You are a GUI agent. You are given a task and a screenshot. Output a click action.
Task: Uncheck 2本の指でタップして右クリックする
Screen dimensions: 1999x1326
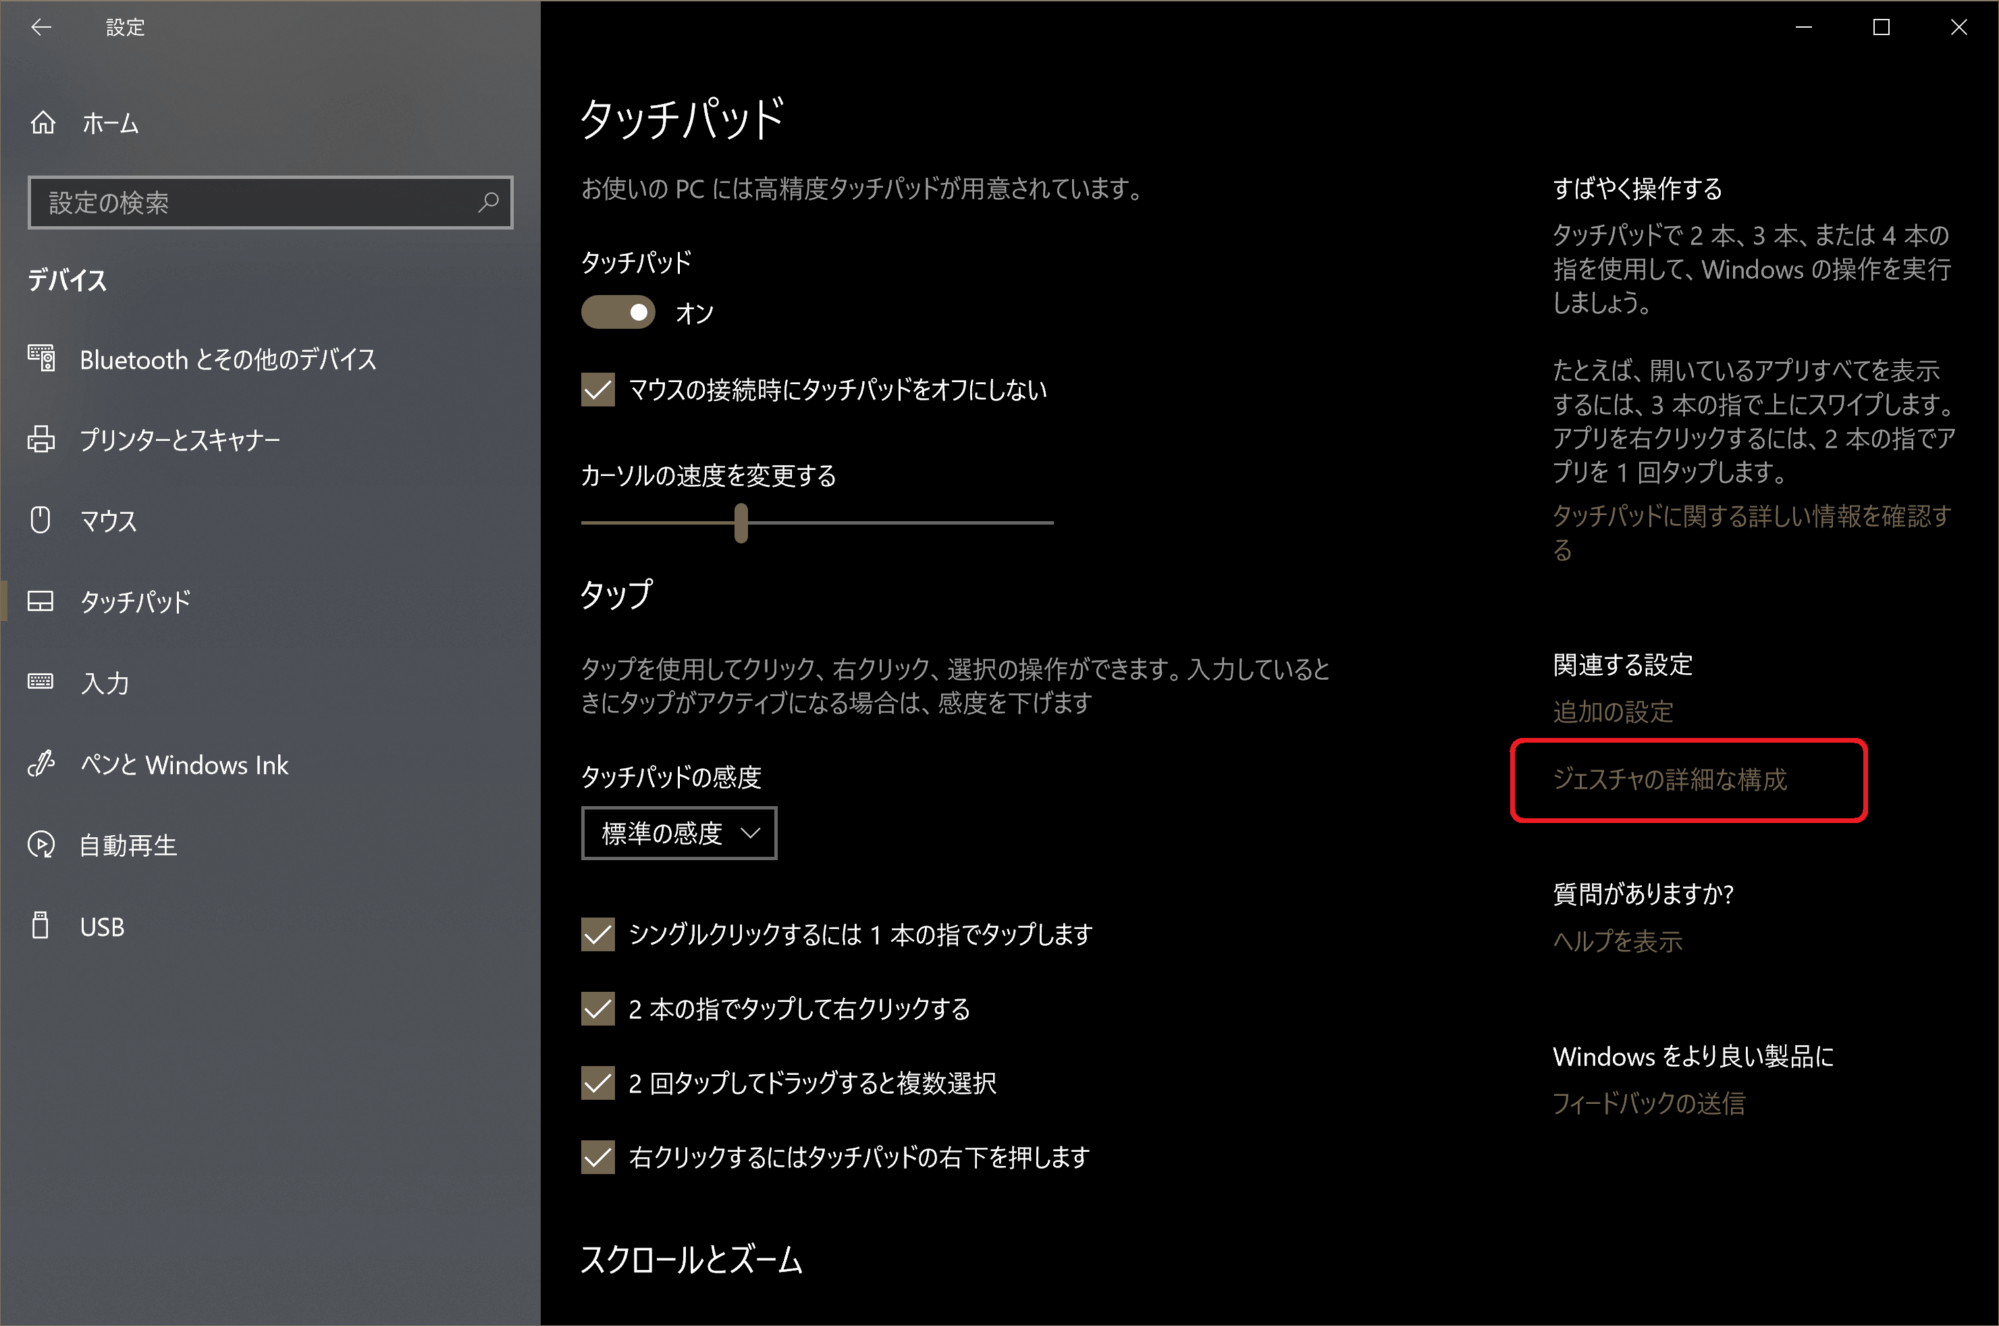[x=598, y=1009]
